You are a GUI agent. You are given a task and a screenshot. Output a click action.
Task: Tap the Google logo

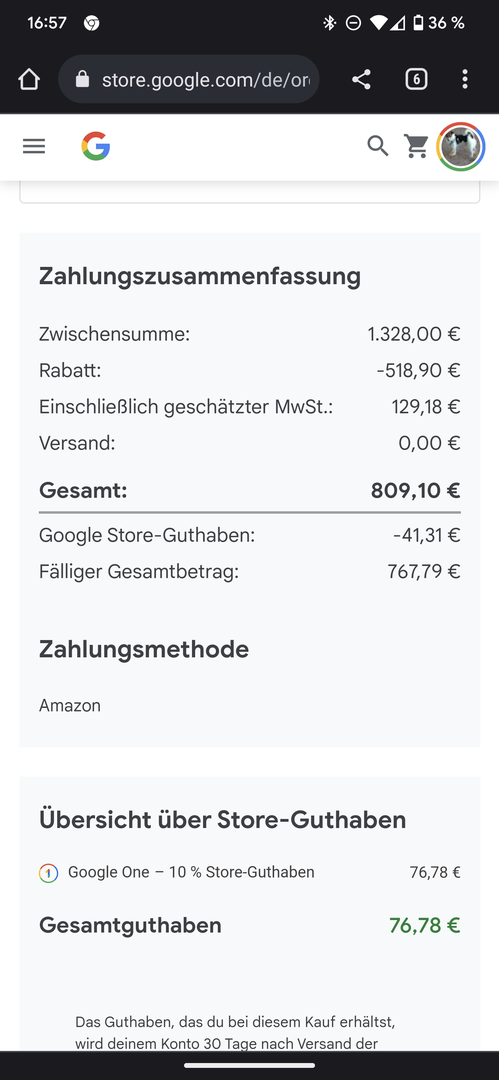pos(96,146)
